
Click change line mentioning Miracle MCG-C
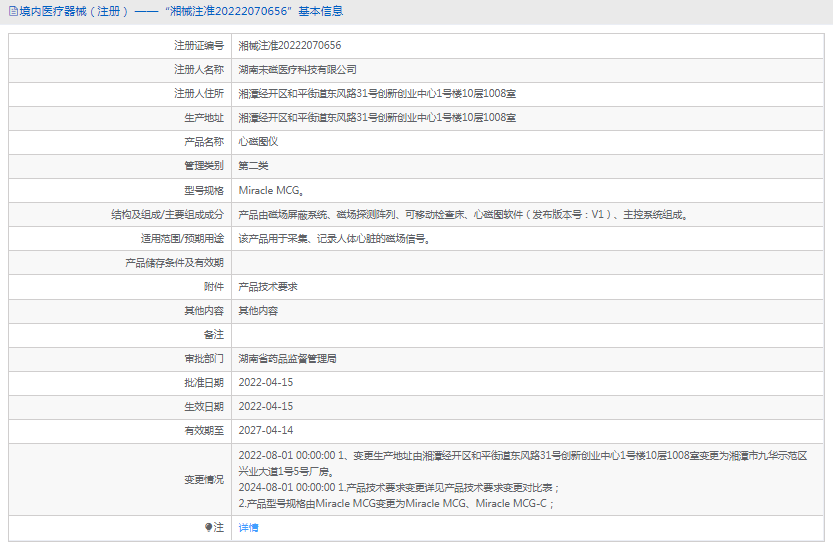[x=396, y=503]
